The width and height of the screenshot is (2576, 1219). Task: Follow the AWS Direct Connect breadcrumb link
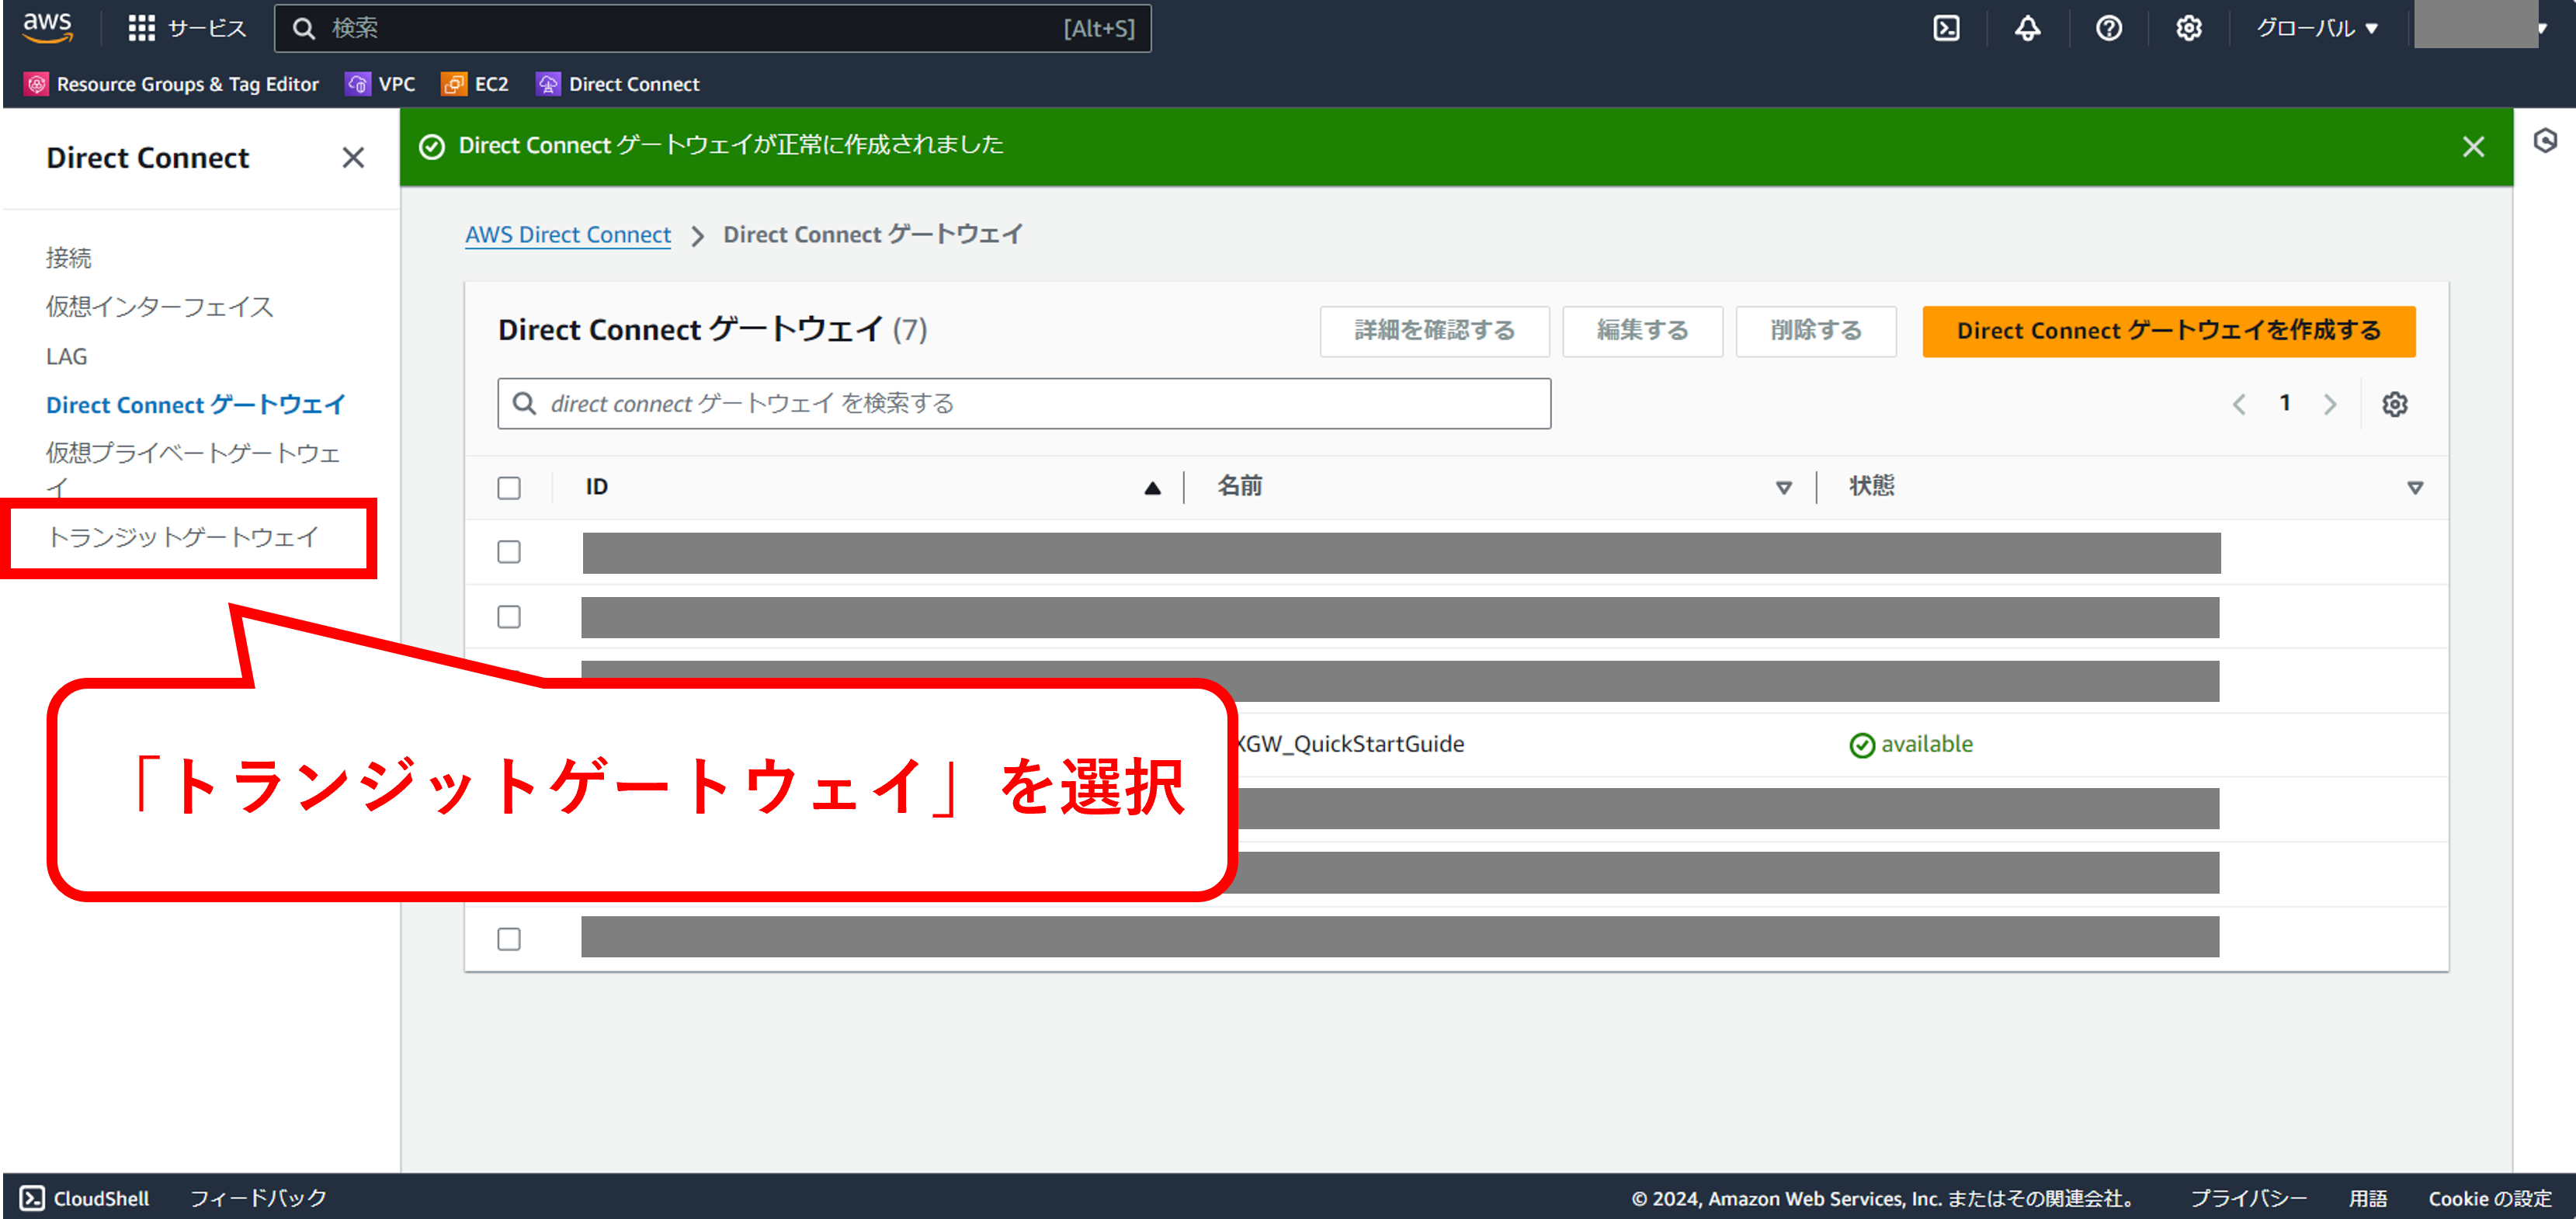coord(567,234)
